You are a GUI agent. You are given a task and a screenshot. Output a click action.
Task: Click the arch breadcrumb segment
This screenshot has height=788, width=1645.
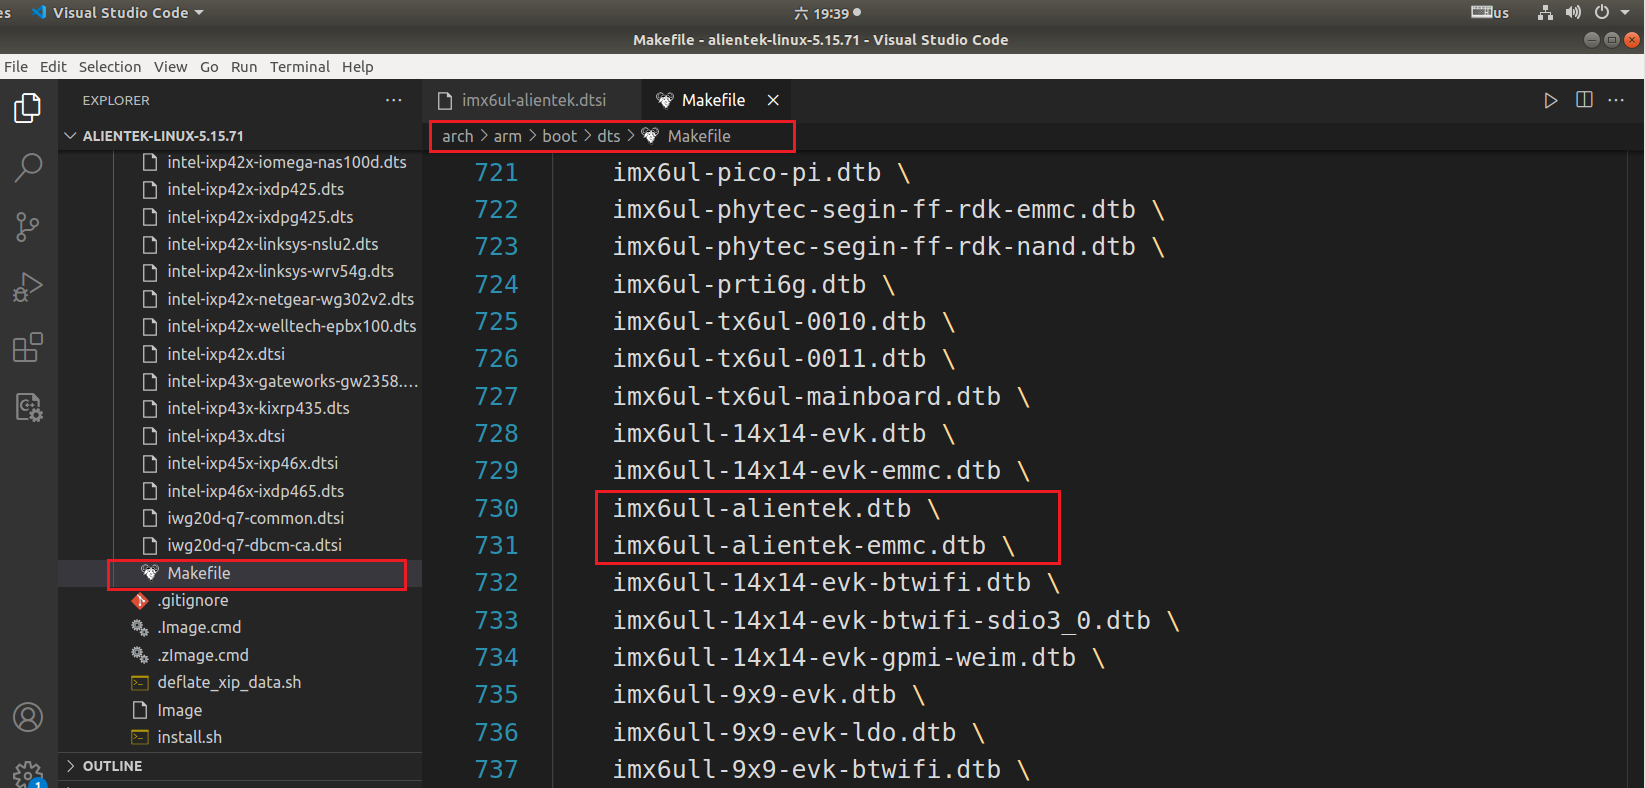pyautogui.click(x=457, y=136)
